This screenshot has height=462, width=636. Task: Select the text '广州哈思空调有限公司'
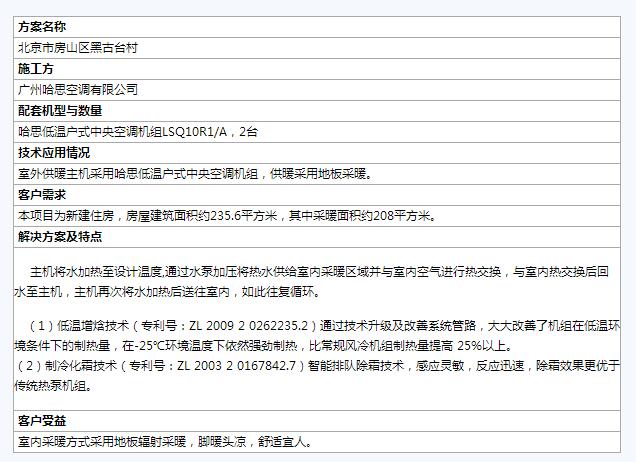(78, 90)
